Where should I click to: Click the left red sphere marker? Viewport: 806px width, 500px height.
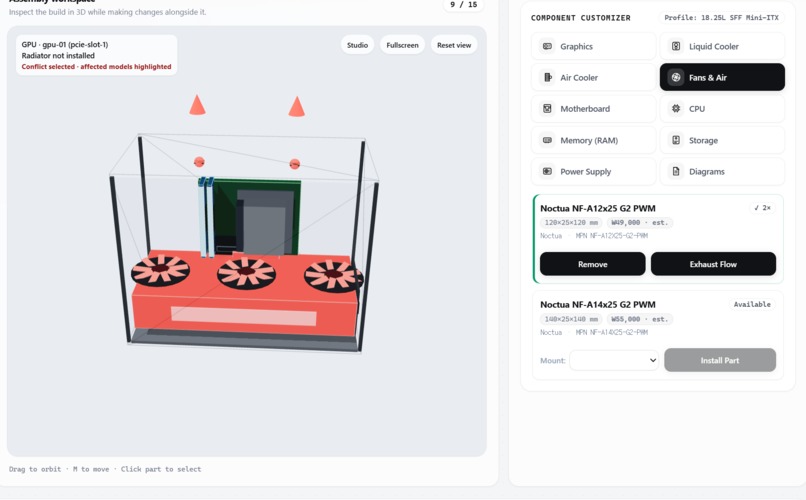[x=199, y=162]
